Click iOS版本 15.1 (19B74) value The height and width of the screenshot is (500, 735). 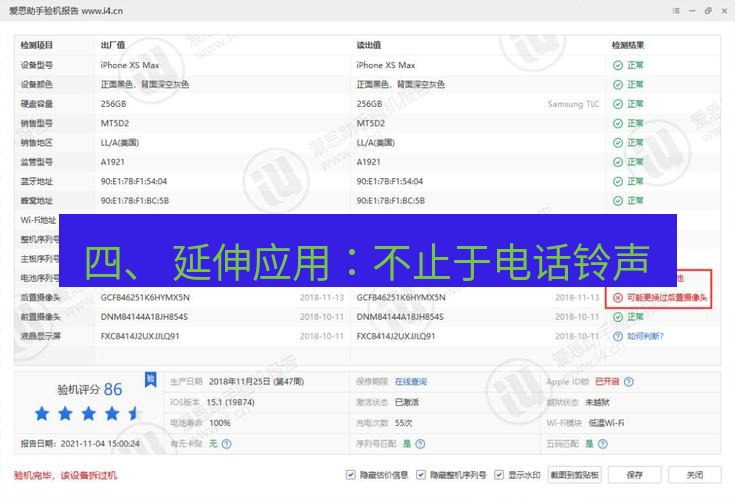(x=231, y=403)
